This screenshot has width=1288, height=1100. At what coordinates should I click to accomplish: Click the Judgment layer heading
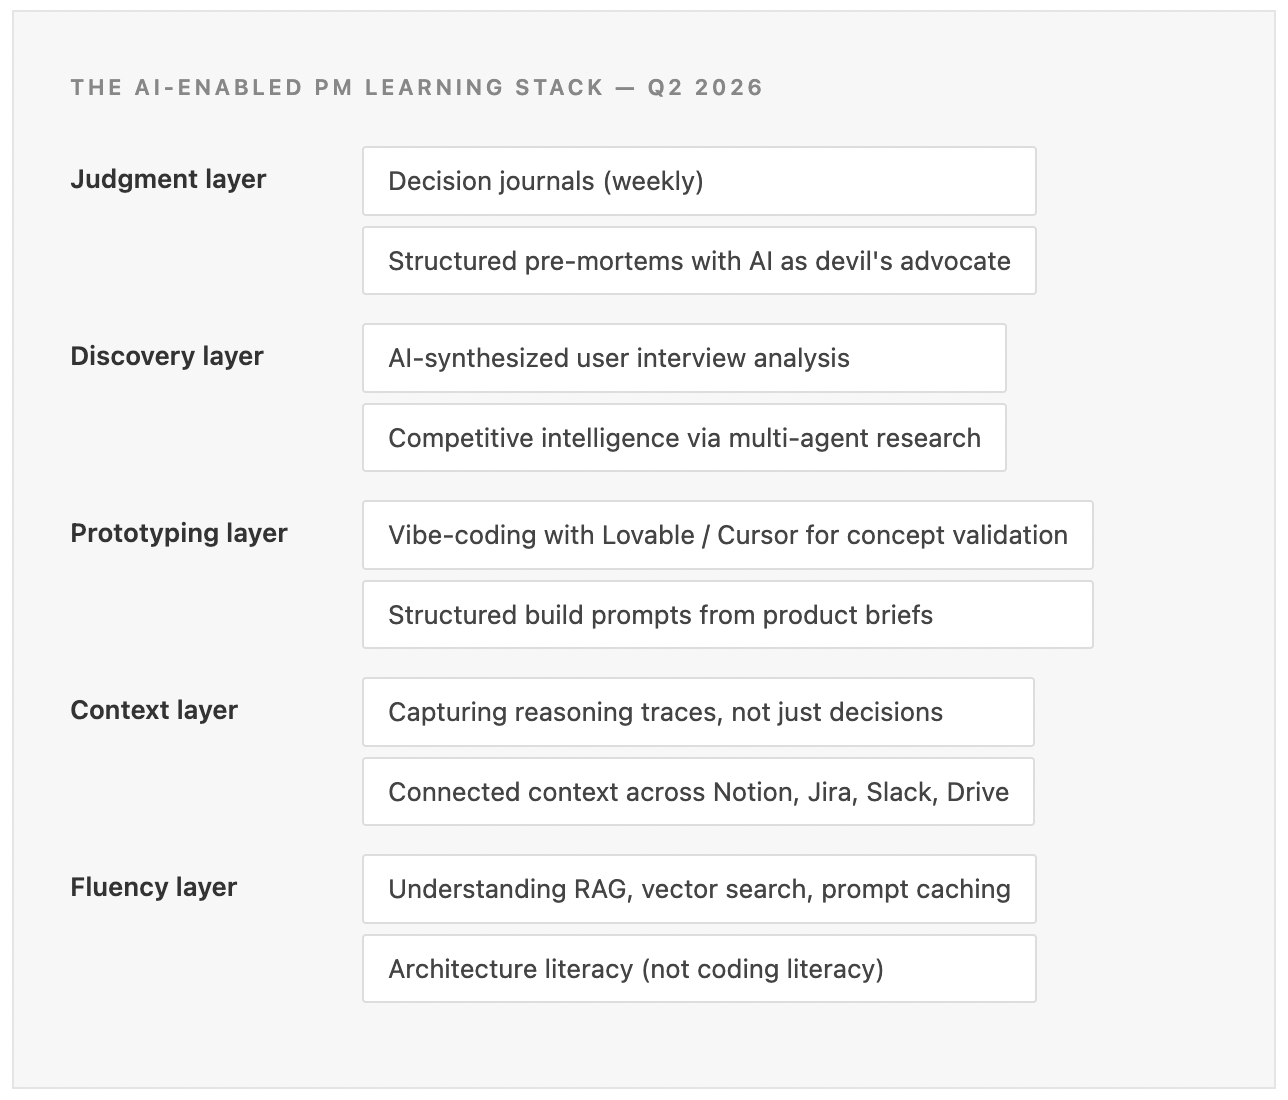click(x=168, y=179)
